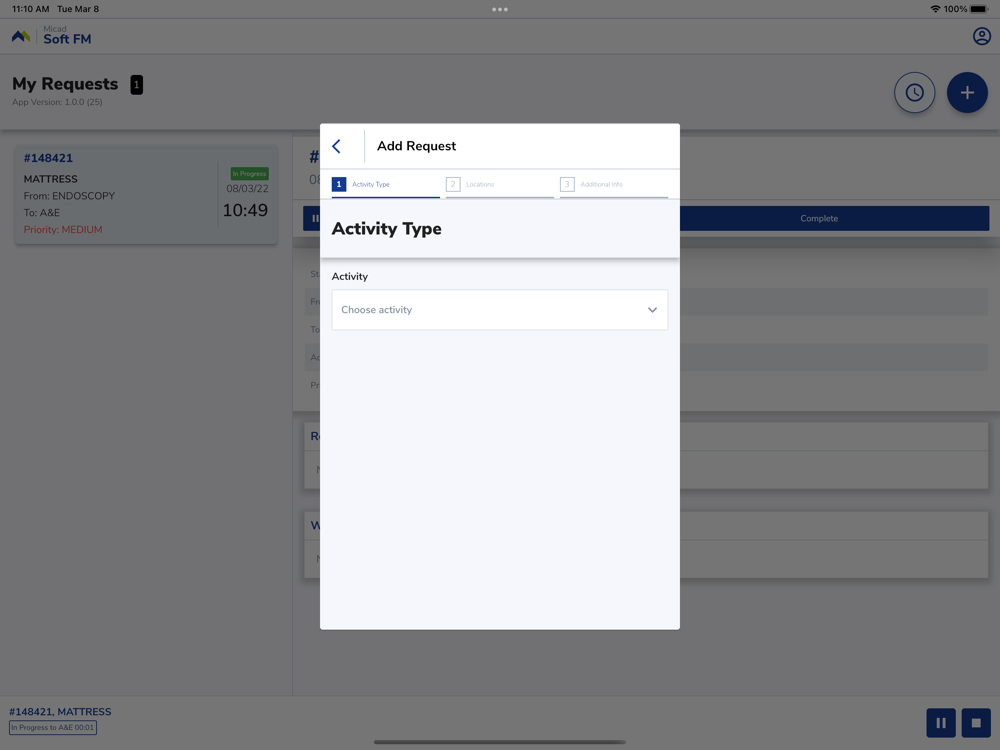The height and width of the screenshot is (750, 1000).
Task: Tap the In Progress status badge
Action: [249, 173]
